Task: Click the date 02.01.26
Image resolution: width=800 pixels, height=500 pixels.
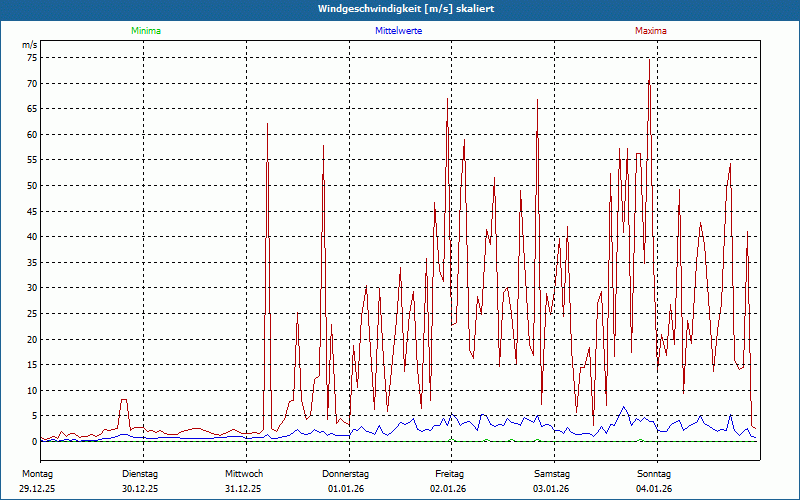Action: pyautogui.click(x=448, y=489)
